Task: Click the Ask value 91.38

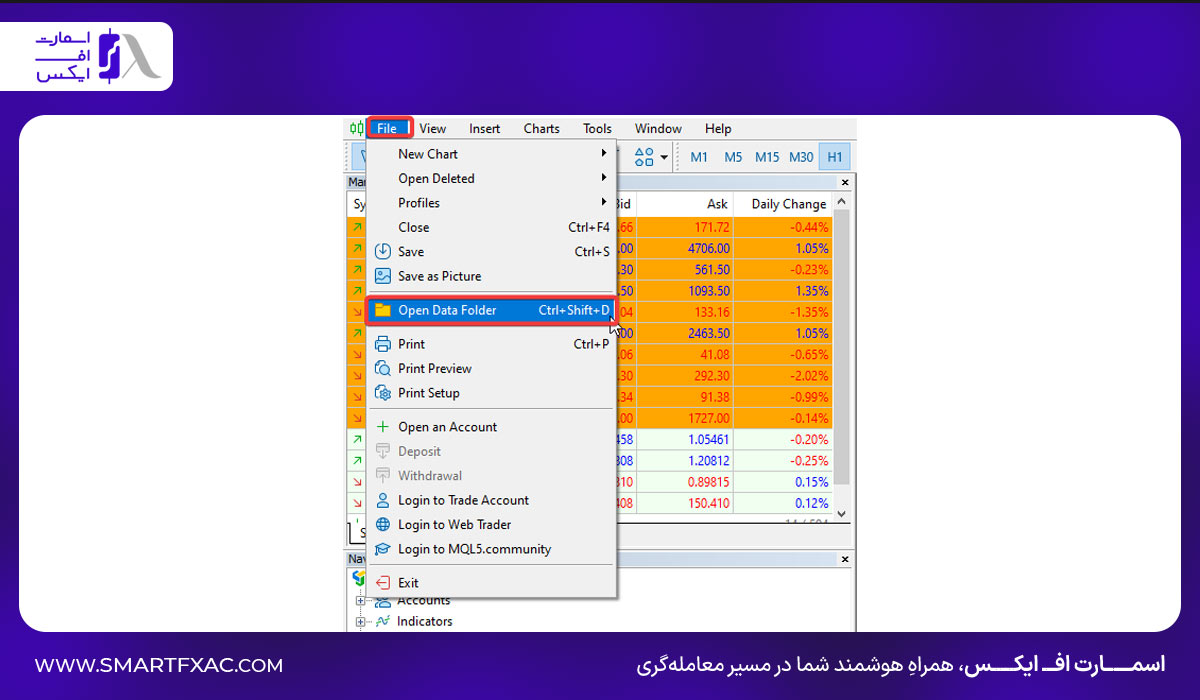Action: (x=715, y=397)
